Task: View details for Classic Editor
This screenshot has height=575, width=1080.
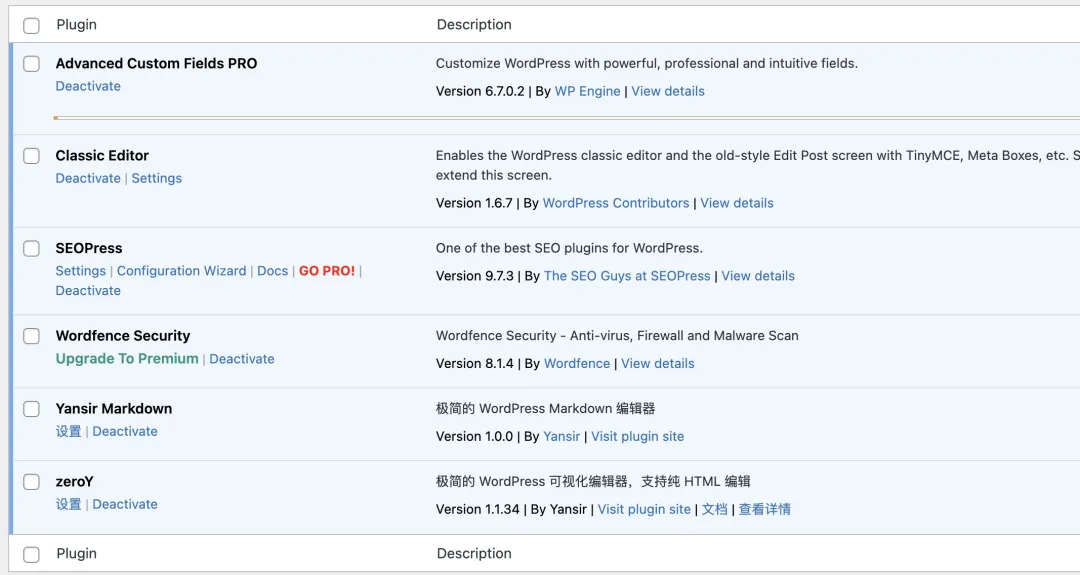Action: (x=737, y=203)
